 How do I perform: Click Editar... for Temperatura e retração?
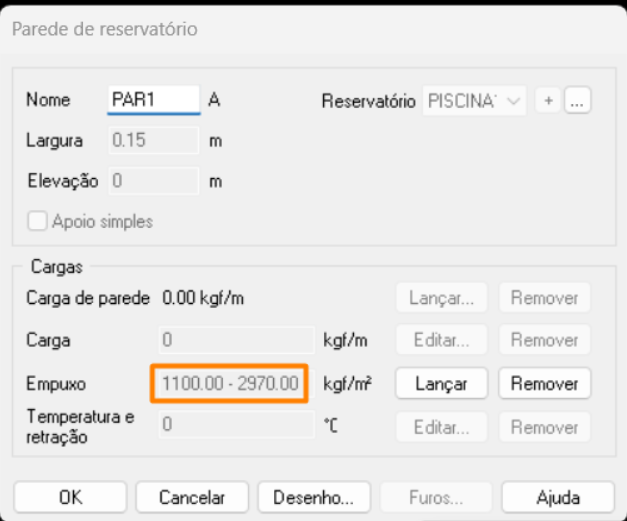pyautogui.click(x=441, y=427)
